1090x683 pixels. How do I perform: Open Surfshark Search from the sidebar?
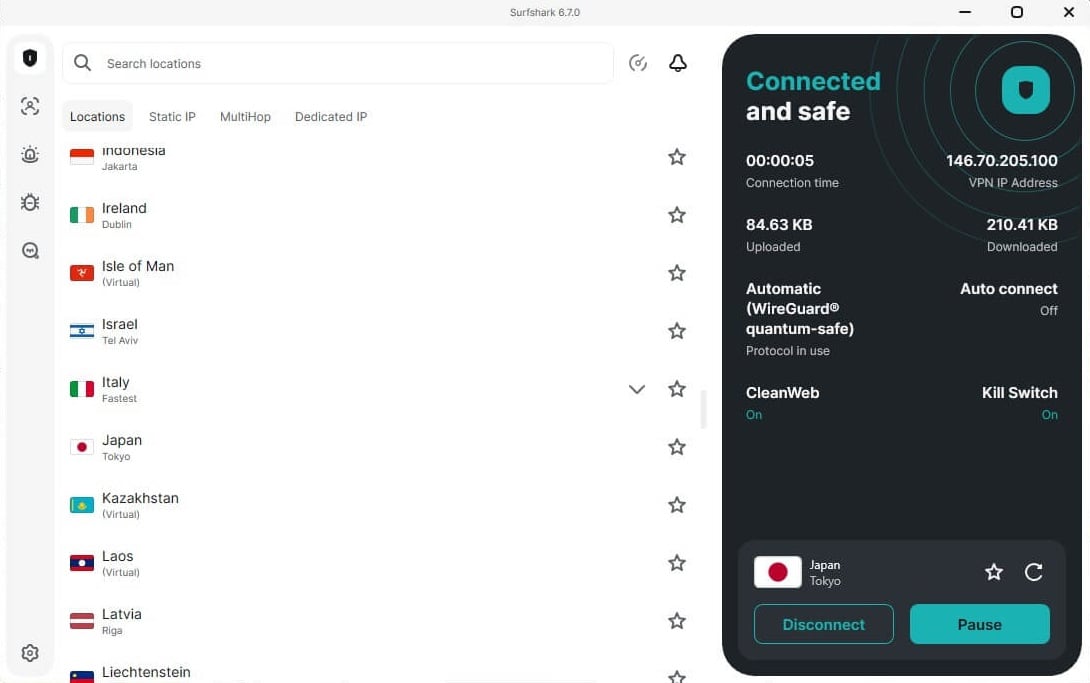[30, 250]
